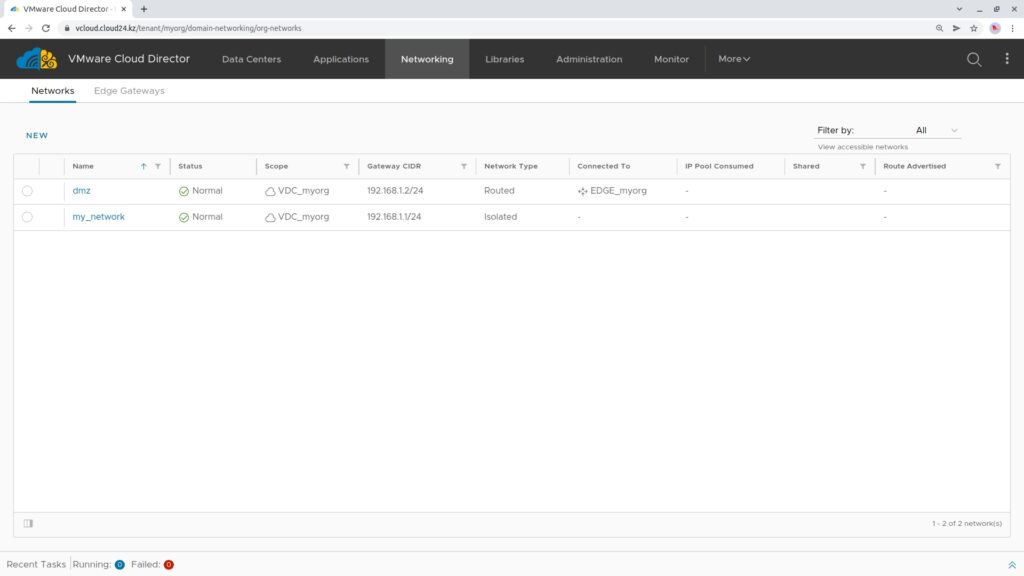Select the my_network radio button
Viewport: 1024px width, 576px height.
tap(27, 217)
